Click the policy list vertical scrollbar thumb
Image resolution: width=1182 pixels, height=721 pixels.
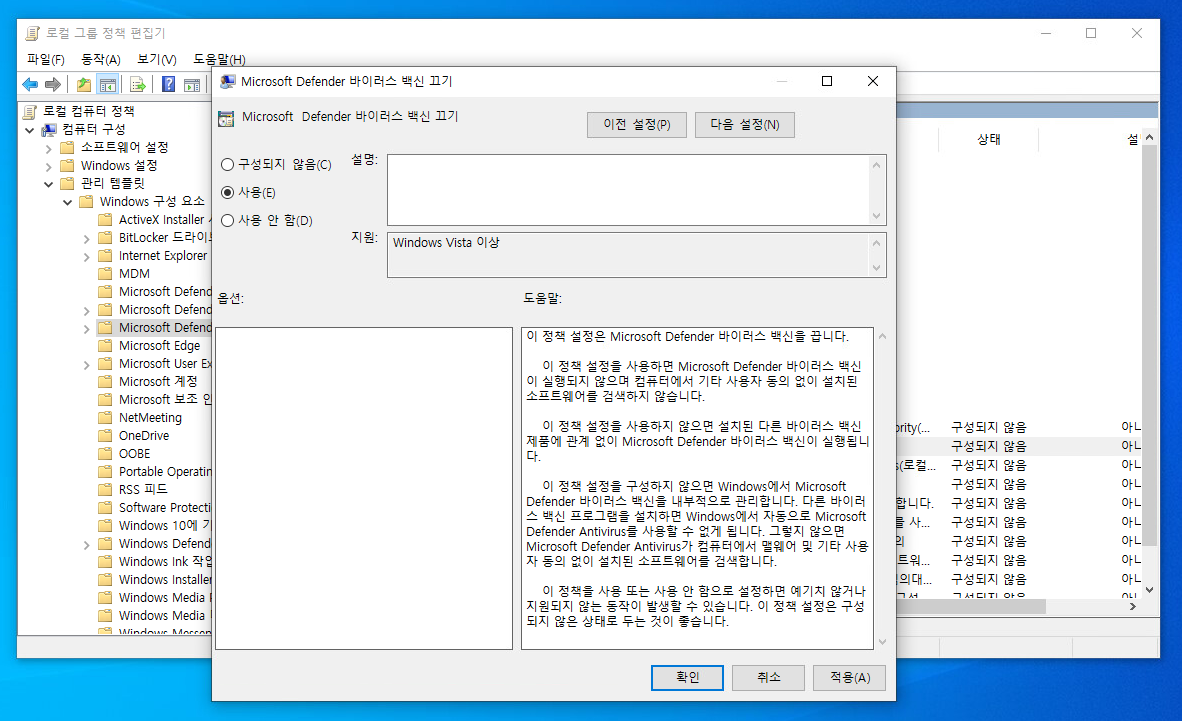(x=1150, y=344)
